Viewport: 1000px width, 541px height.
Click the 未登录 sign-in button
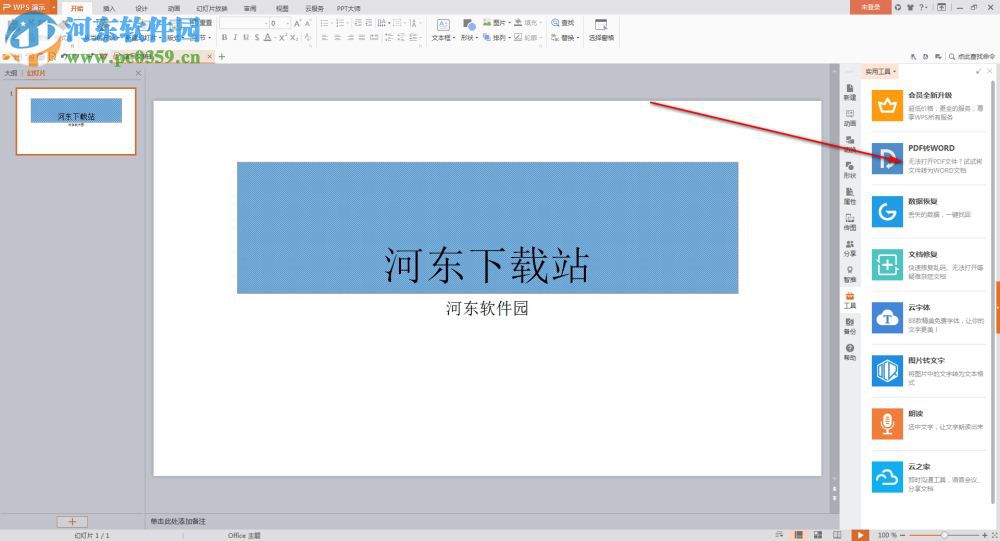870,7
